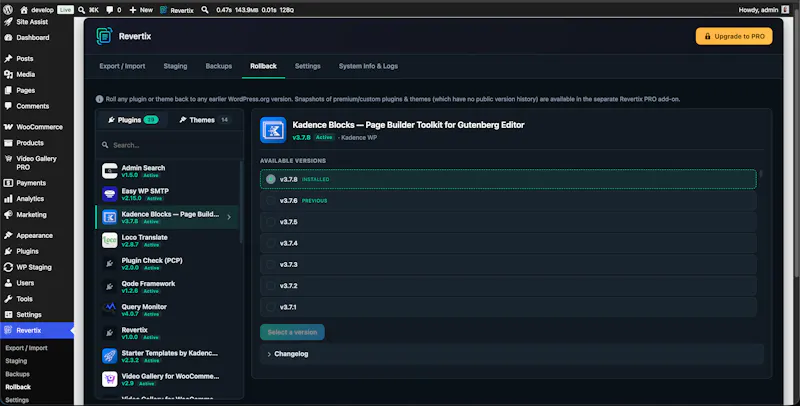Viewport: 800px width, 406px height.
Task: Open Revertix from the admin bar
Action: pyautogui.click(x=177, y=10)
